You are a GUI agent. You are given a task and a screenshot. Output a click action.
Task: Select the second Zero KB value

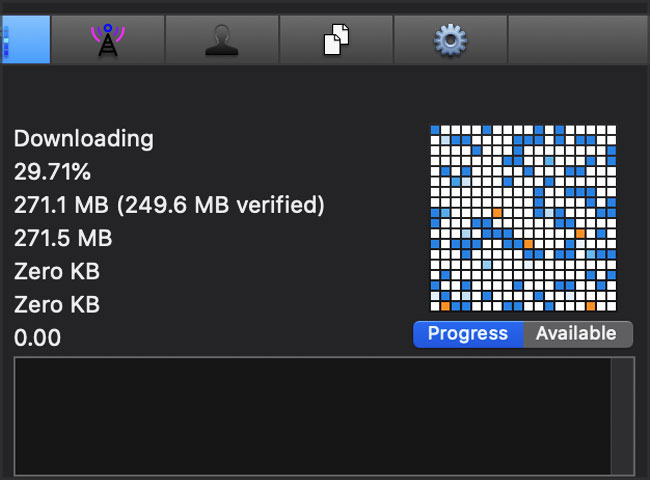pyautogui.click(x=57, y=305)
